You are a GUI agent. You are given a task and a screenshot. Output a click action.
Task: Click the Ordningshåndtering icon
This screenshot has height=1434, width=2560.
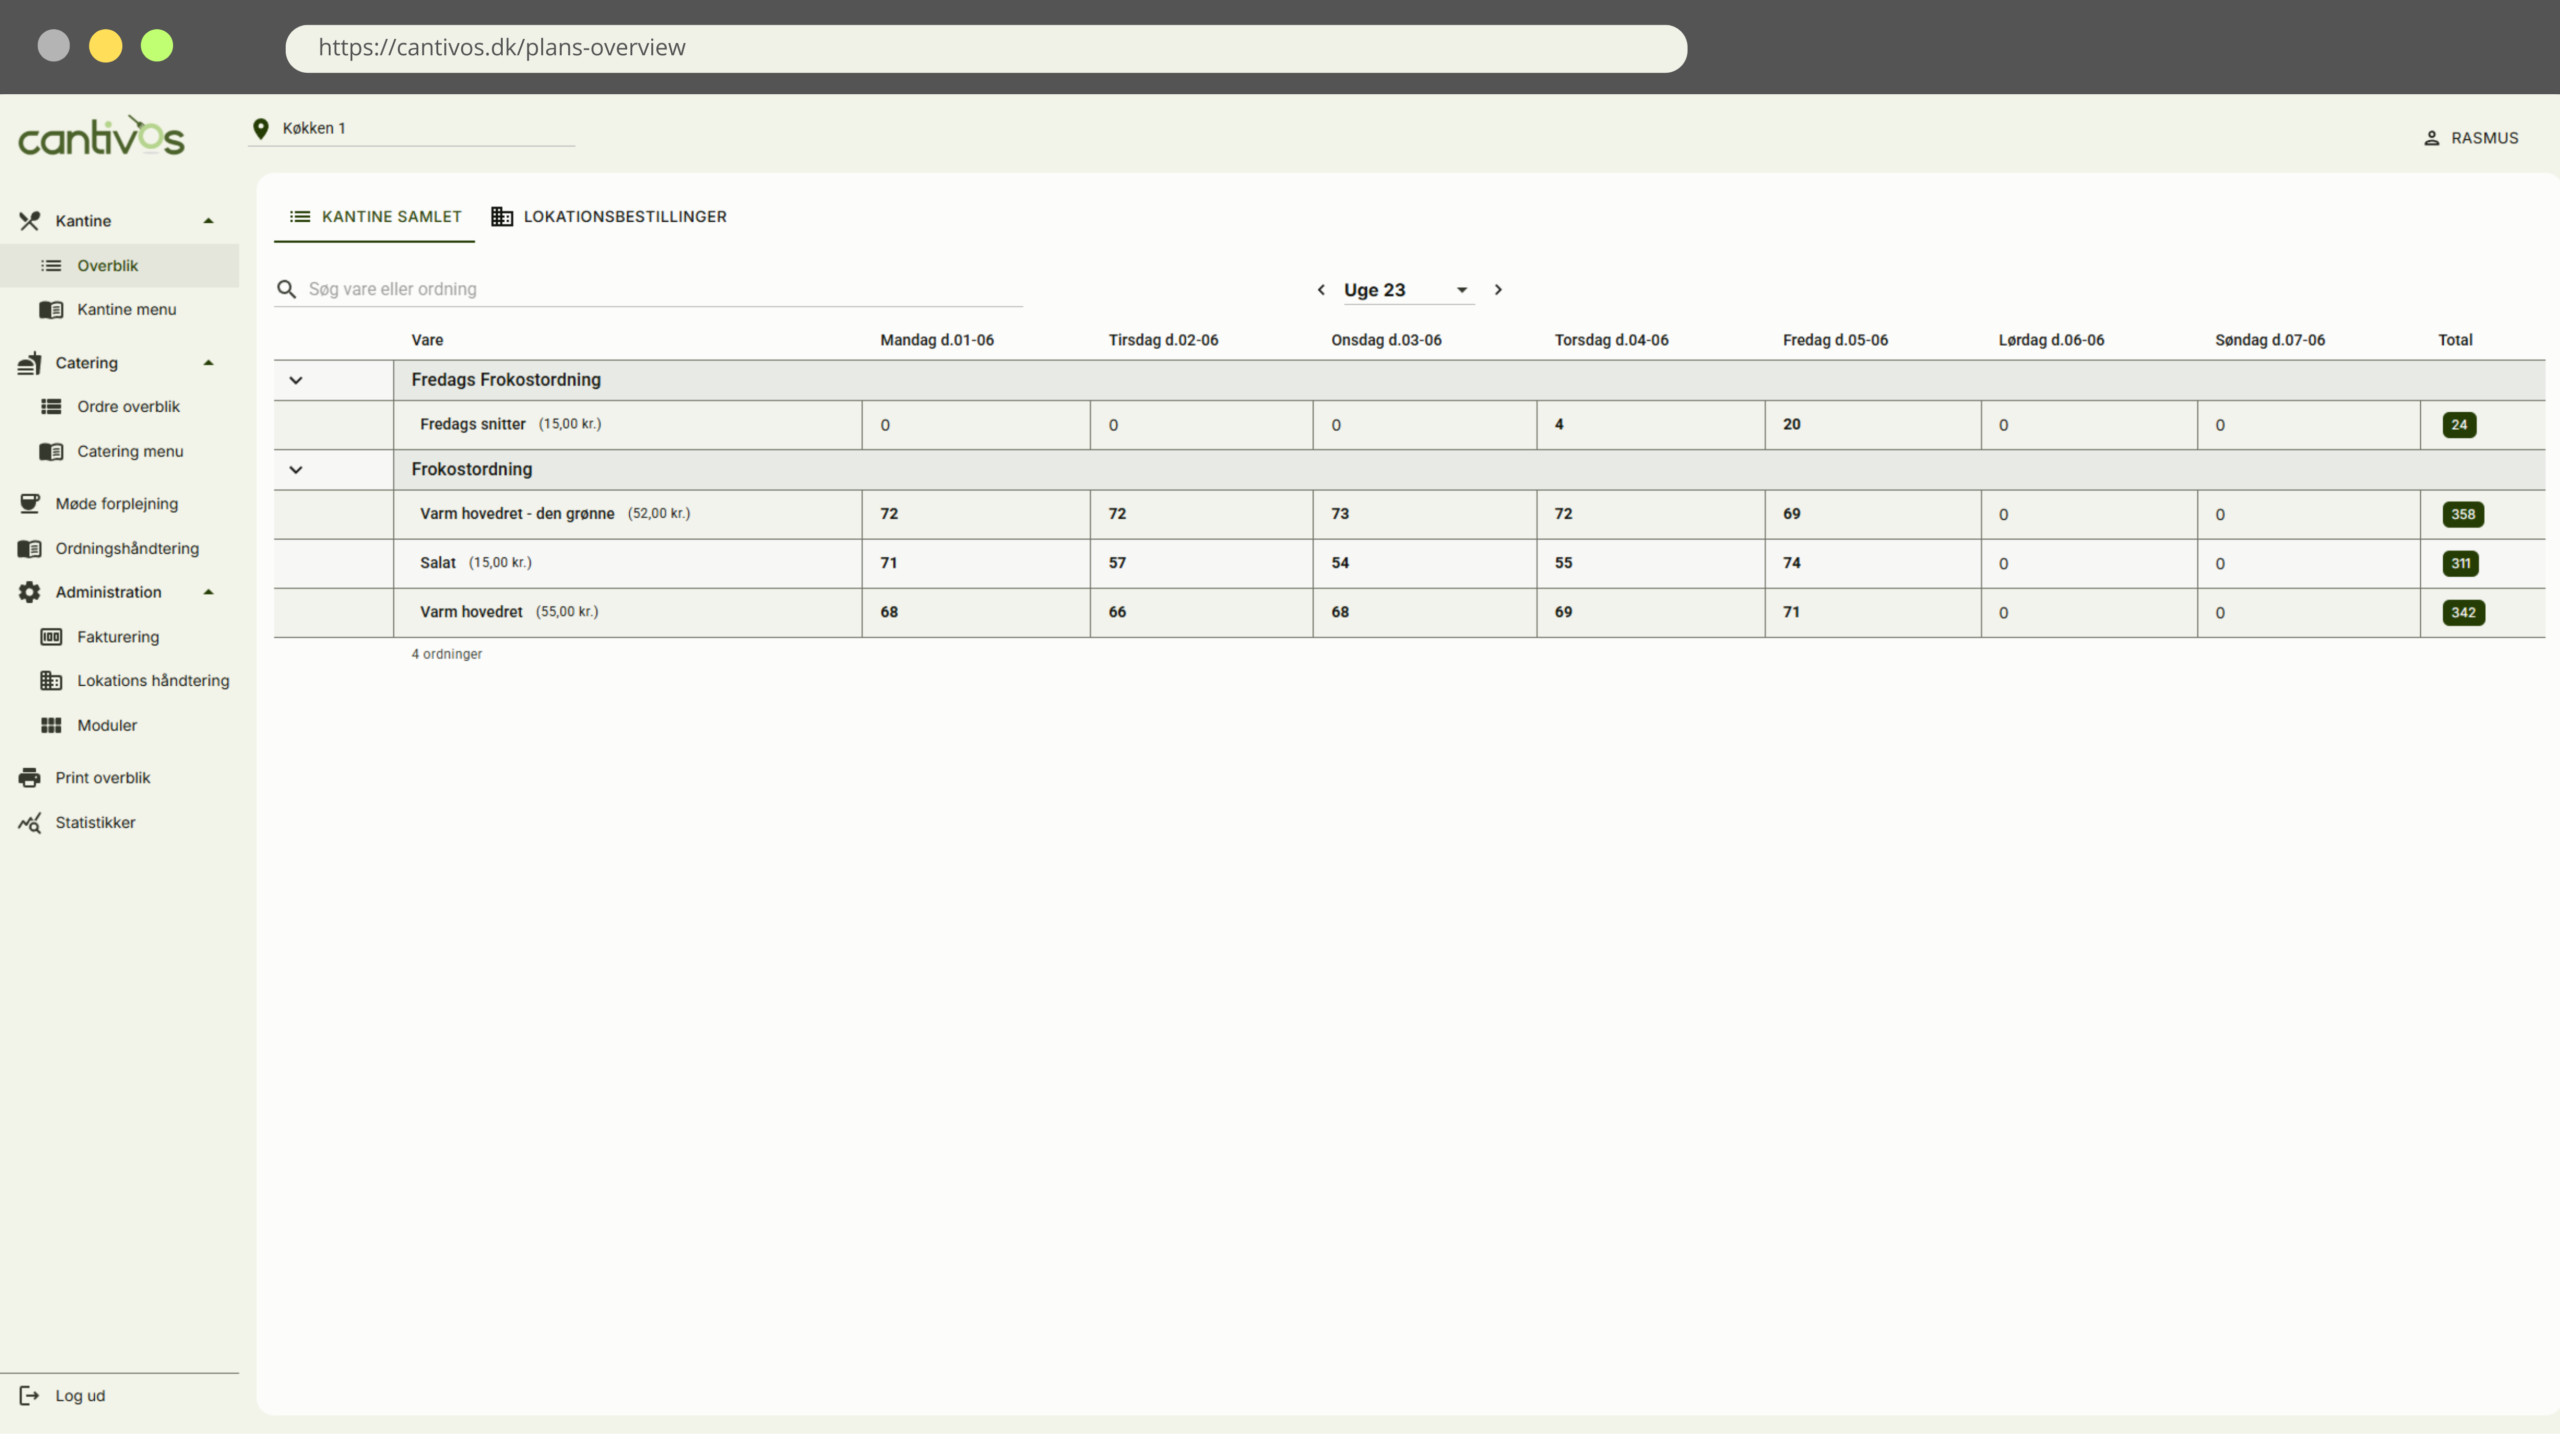pyautogui.click(x=30, y=549)
